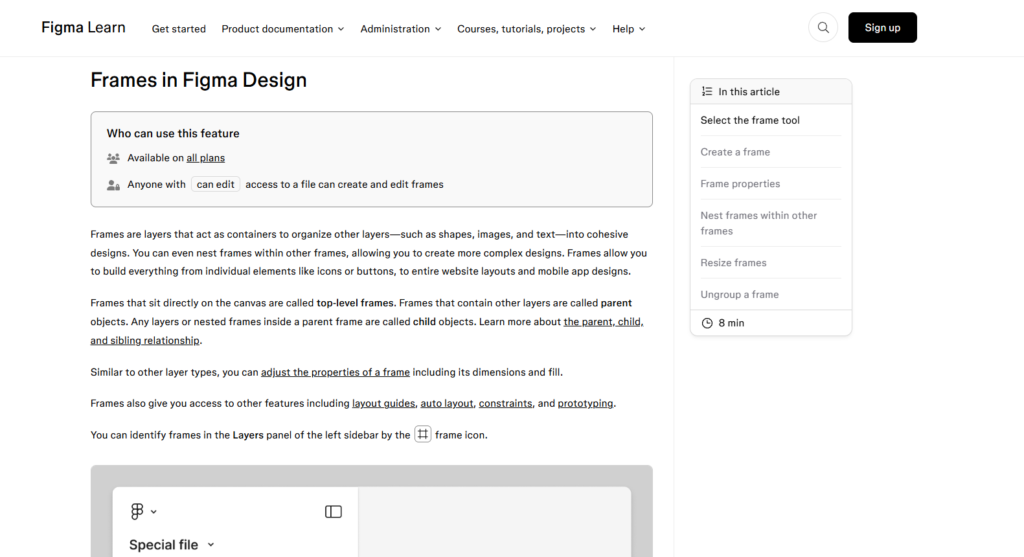The width and height of the screenshot is (1024, 557).
Task: Follow the parent, child, and sibling relationship link
Action: 603,322
